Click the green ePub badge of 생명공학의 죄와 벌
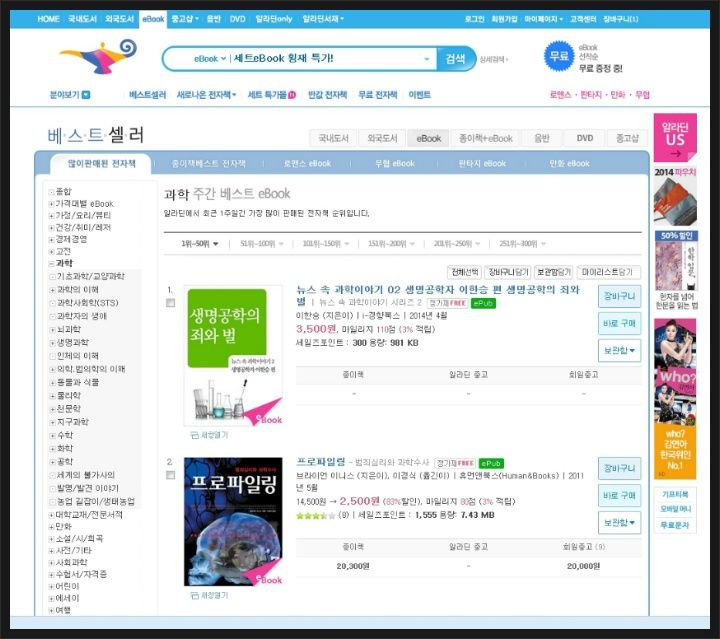The width and height of the screenshot is (720, 639). pyautogui.click(x=484, y=303)
